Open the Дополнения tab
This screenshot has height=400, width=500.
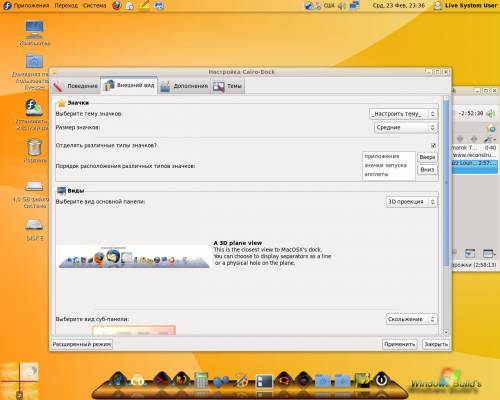pos(184,86)
